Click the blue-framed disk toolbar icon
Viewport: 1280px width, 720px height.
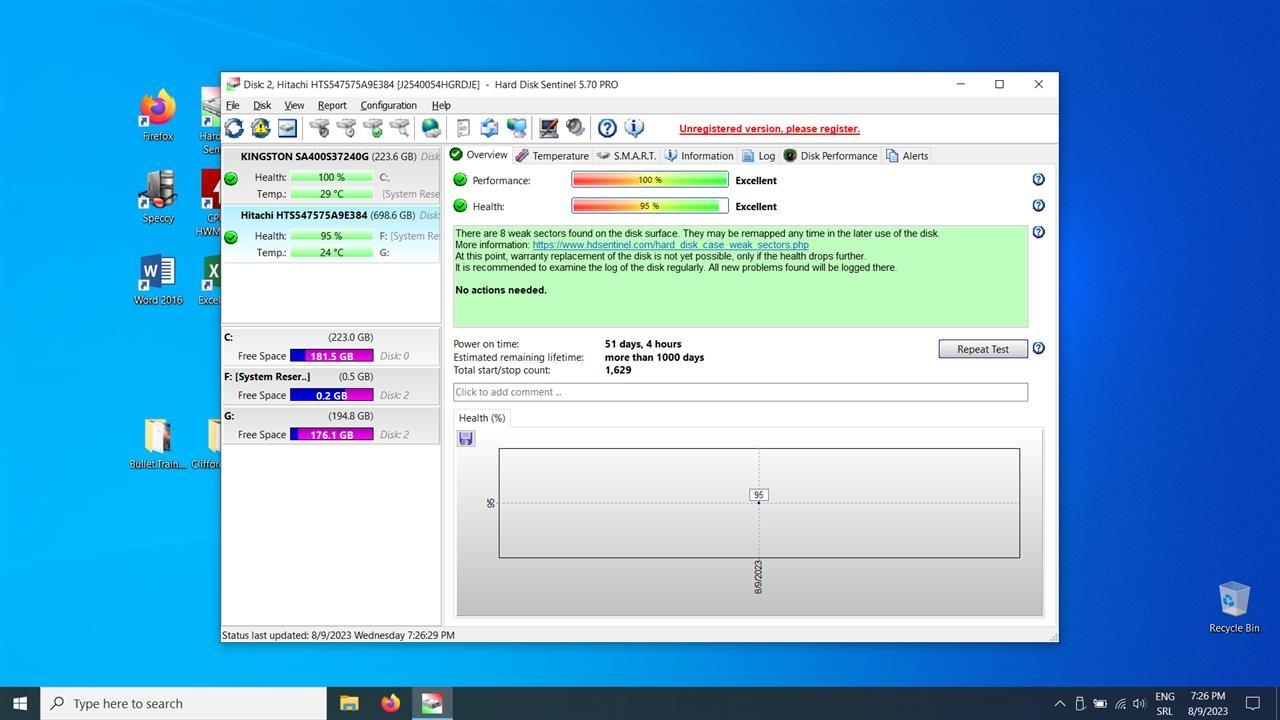click(287, 128)
